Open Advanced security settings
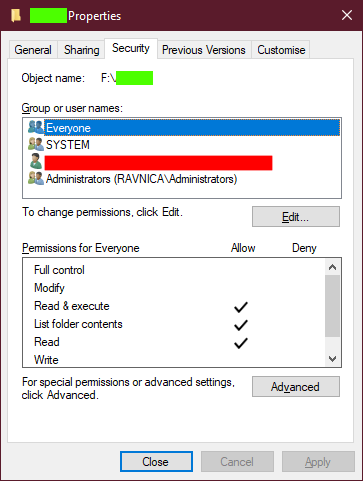Screen dimensions: 363x481 point(296,387)
